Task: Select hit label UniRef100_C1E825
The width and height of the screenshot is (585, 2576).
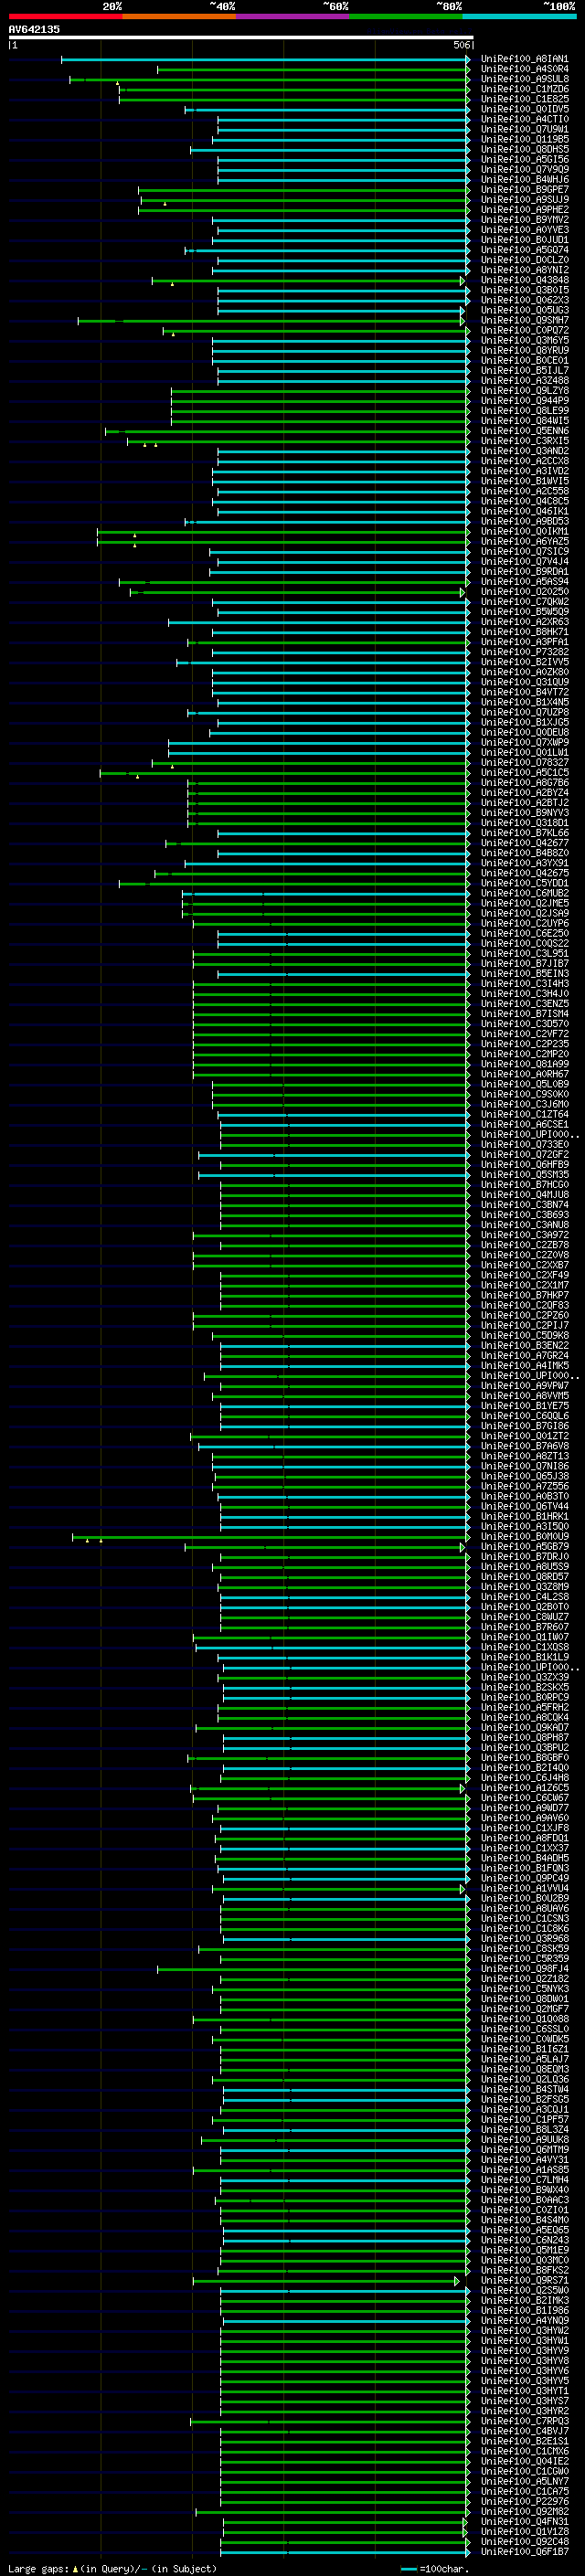Action: tap(524, 99)
